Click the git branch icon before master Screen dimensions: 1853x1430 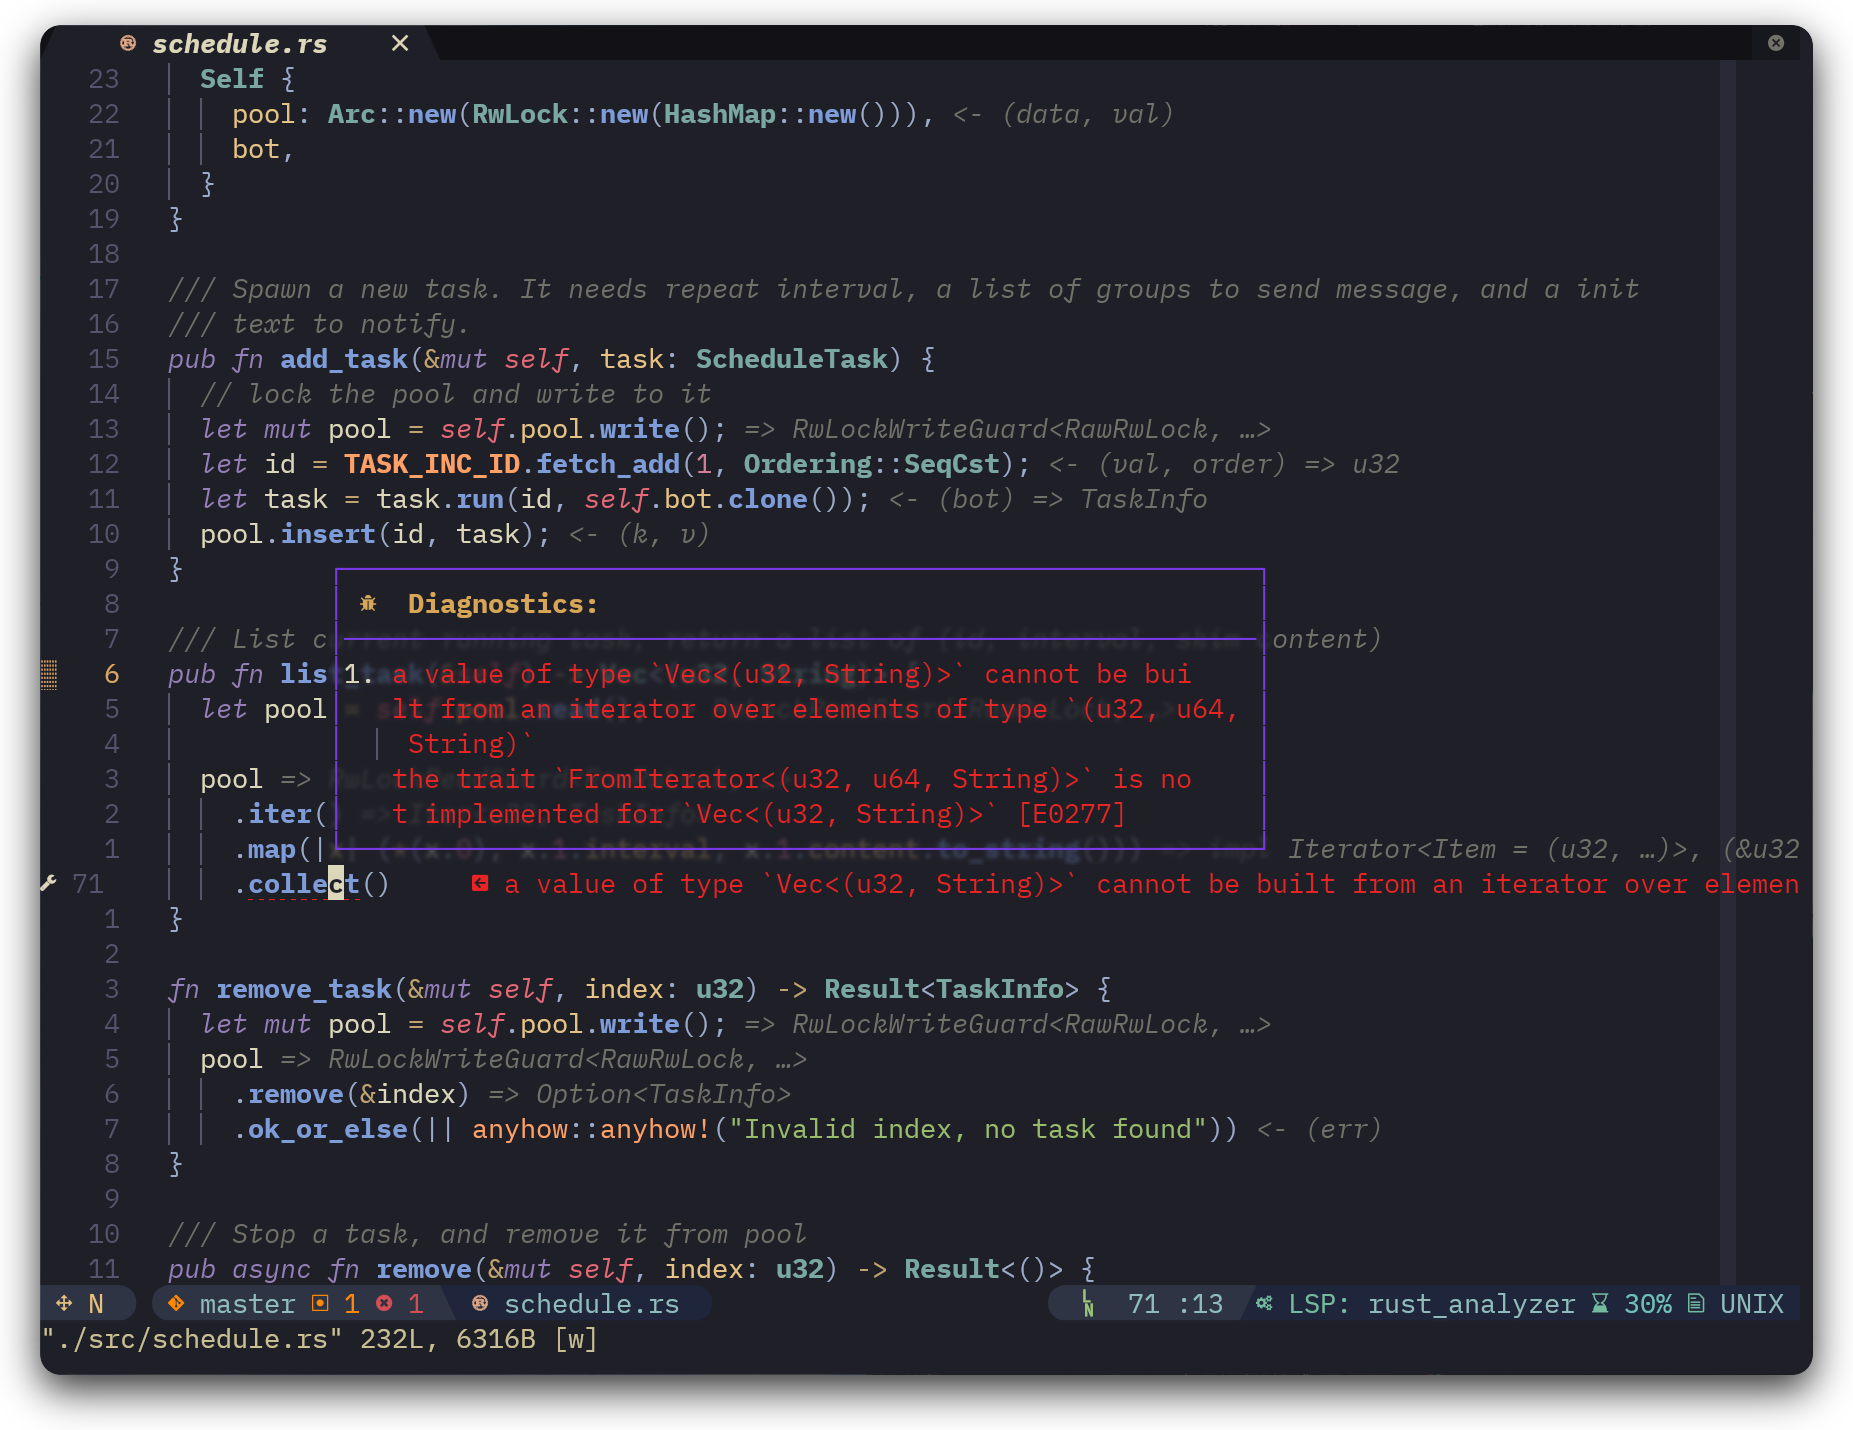pos(176,1304)
